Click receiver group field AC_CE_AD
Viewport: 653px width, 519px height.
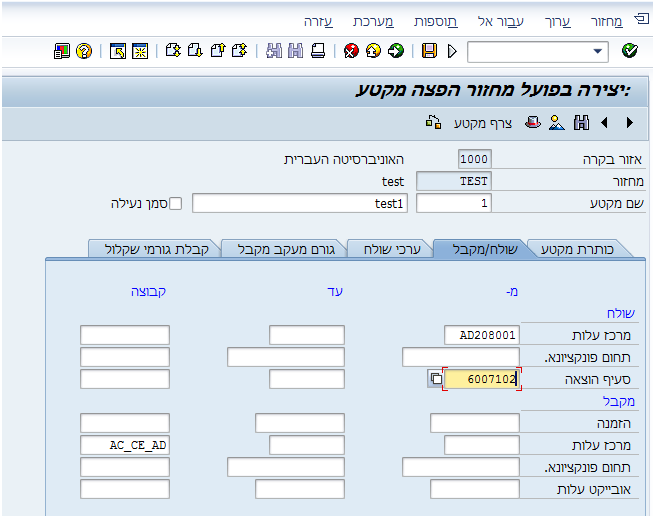point(125,445)
